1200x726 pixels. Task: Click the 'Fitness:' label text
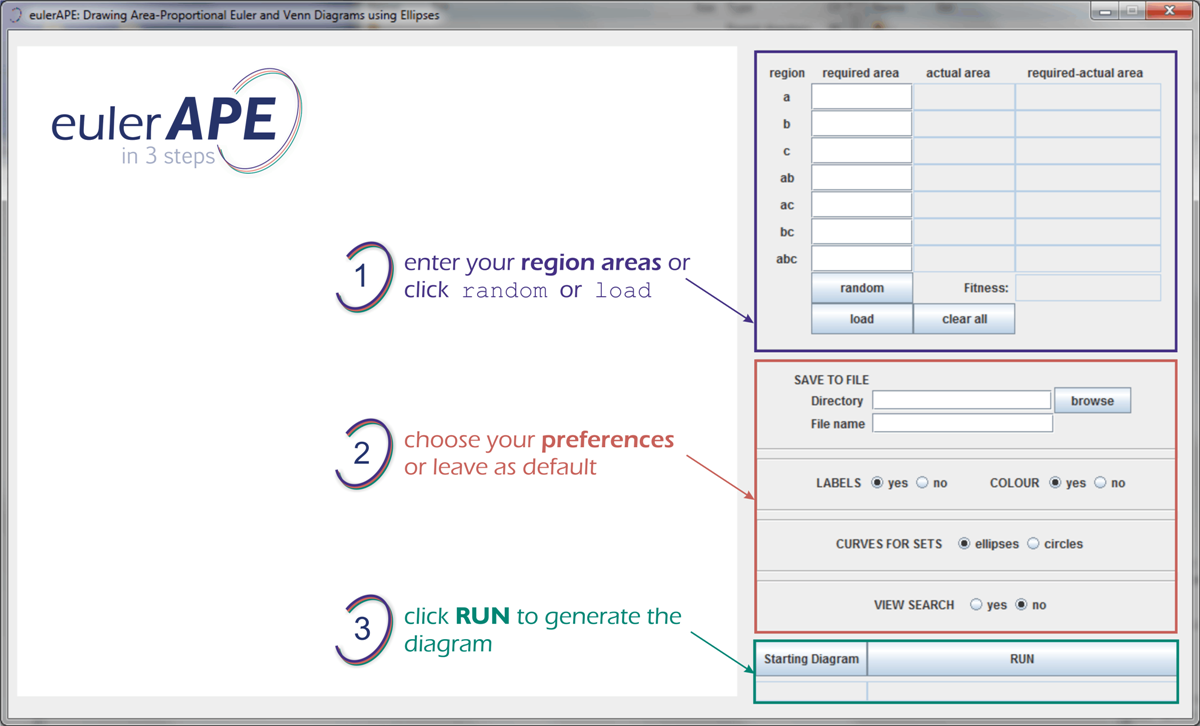pyautogui.click(x=984, y=288)
